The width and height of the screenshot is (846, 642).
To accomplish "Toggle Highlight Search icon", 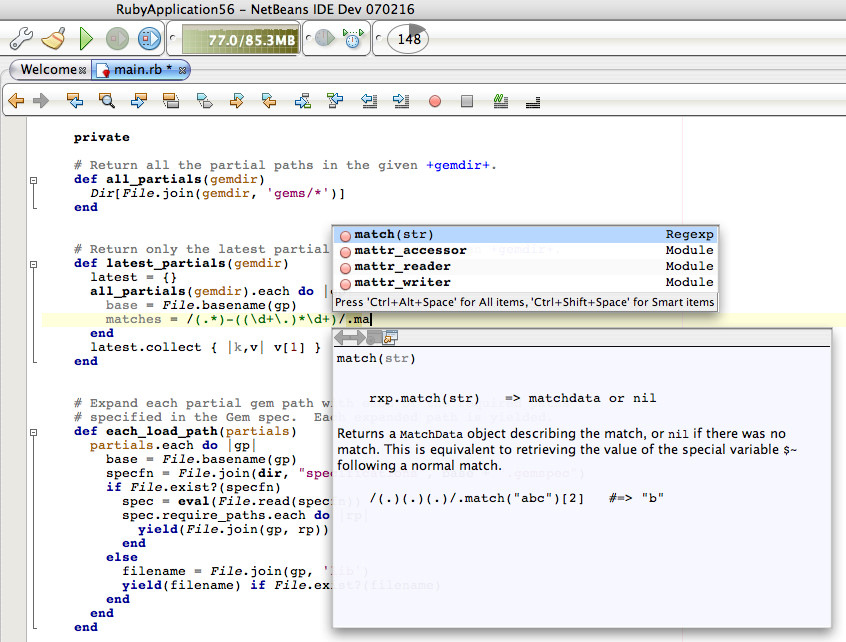I will (x=171, y=100).
